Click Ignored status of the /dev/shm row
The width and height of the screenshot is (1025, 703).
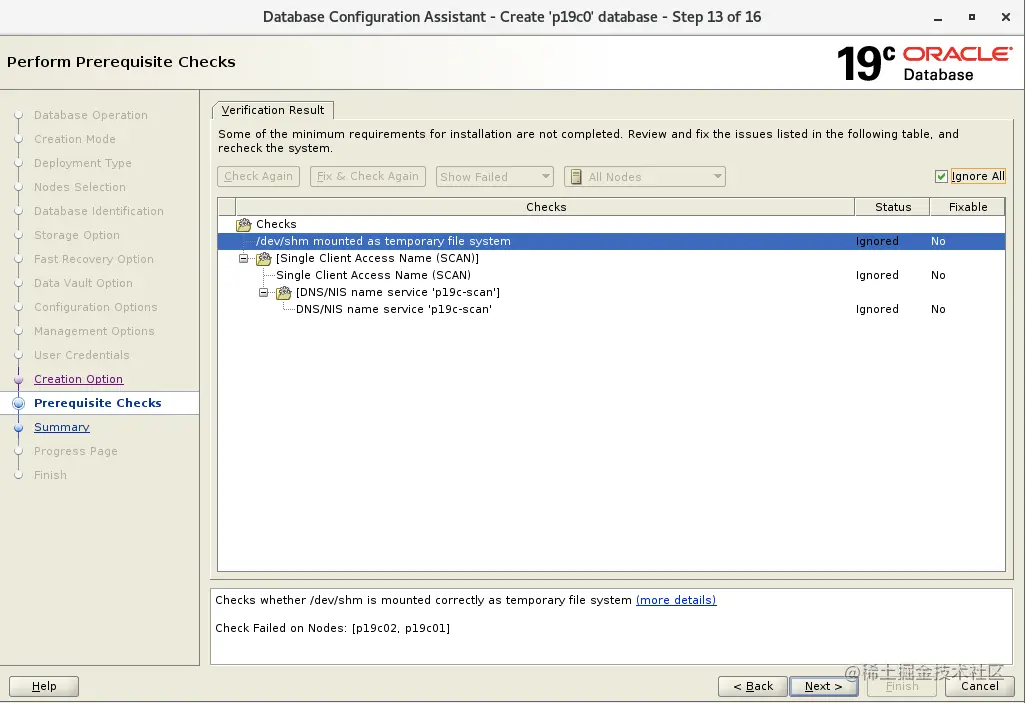pos(877,241)
